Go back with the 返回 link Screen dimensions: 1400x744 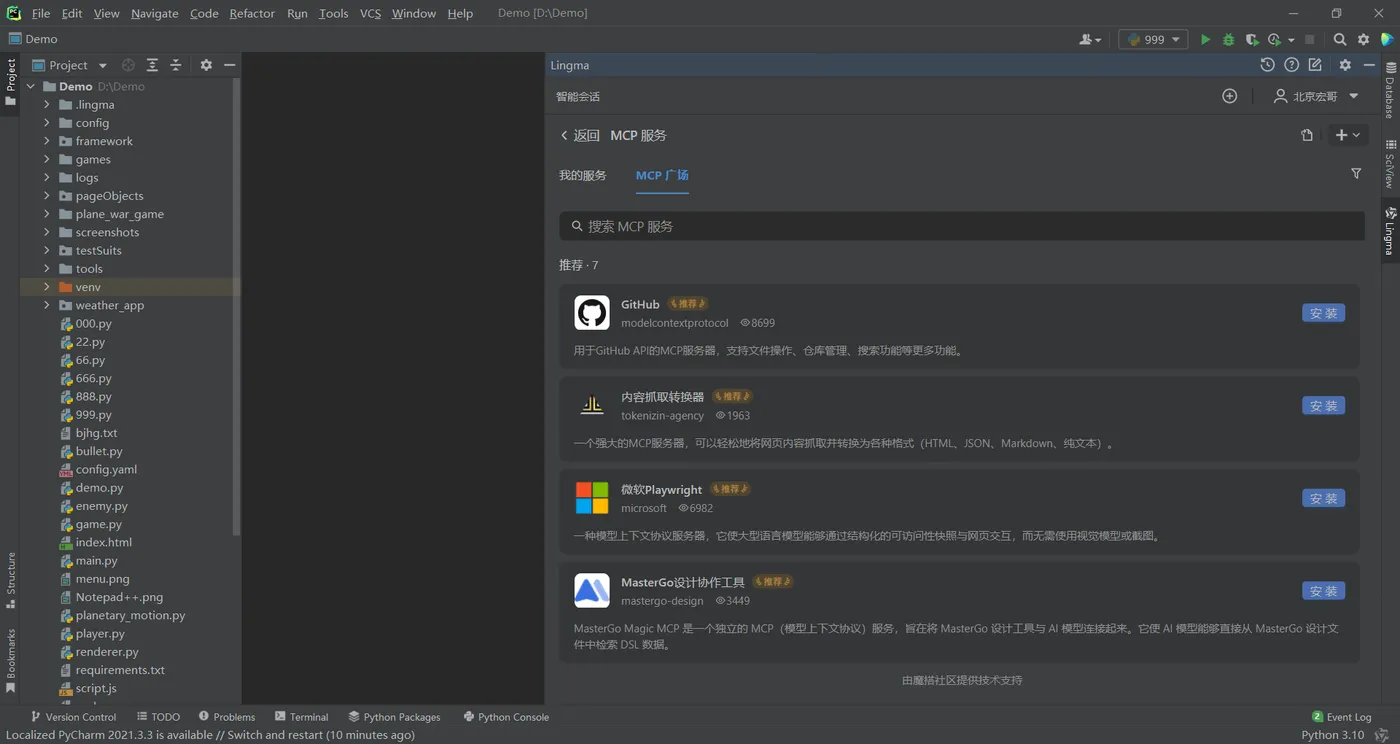(580, 135)
